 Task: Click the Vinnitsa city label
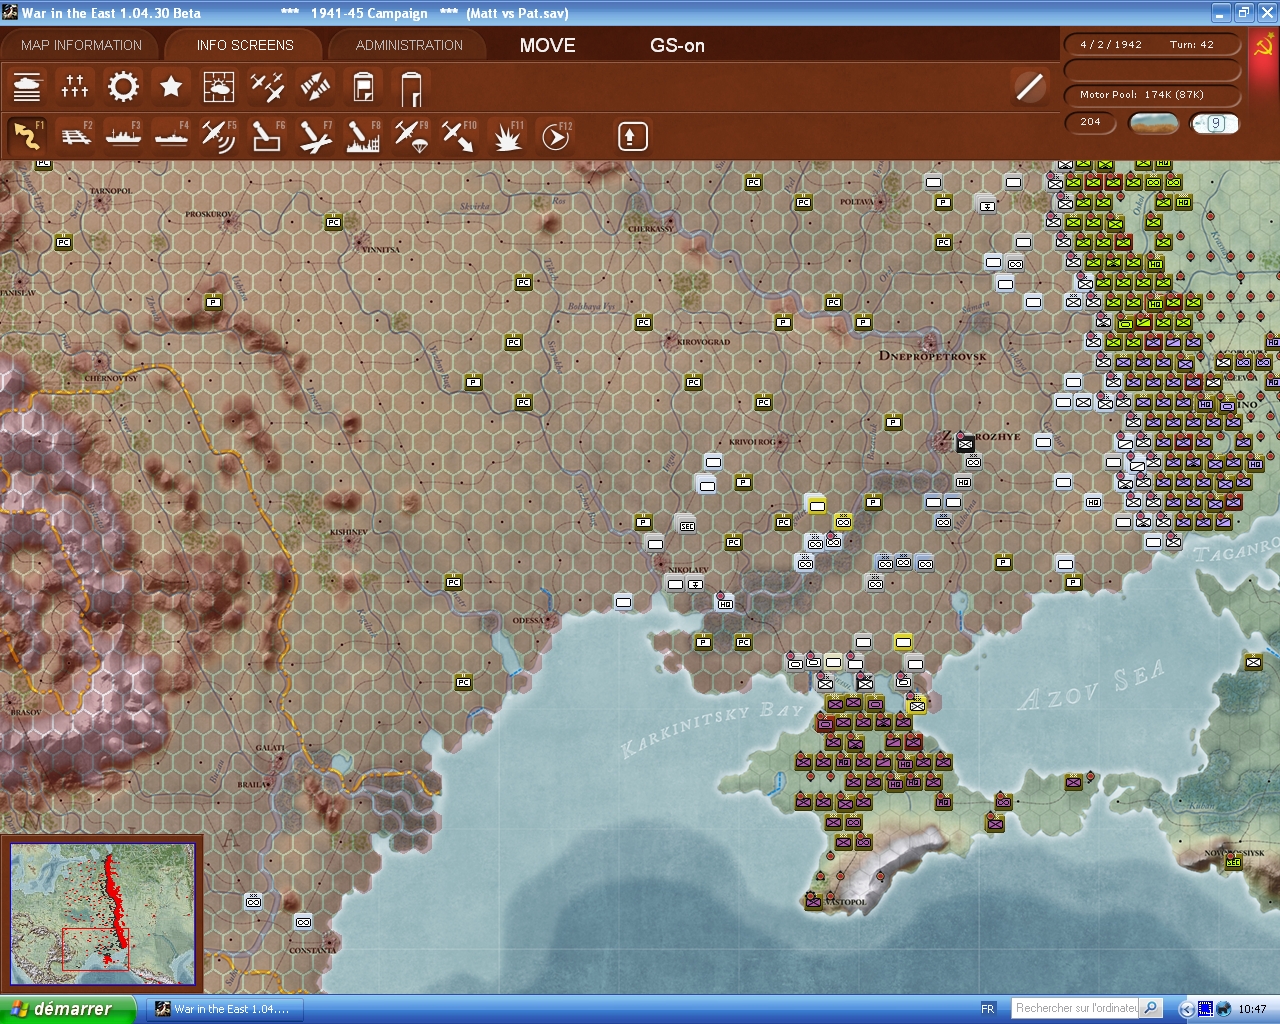pos(380,249)
